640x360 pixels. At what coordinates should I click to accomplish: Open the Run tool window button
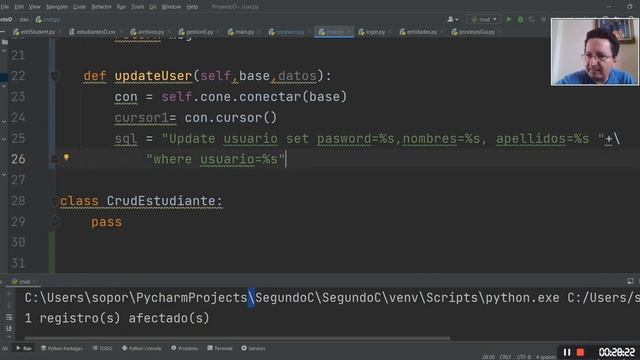tap(24, 348)
